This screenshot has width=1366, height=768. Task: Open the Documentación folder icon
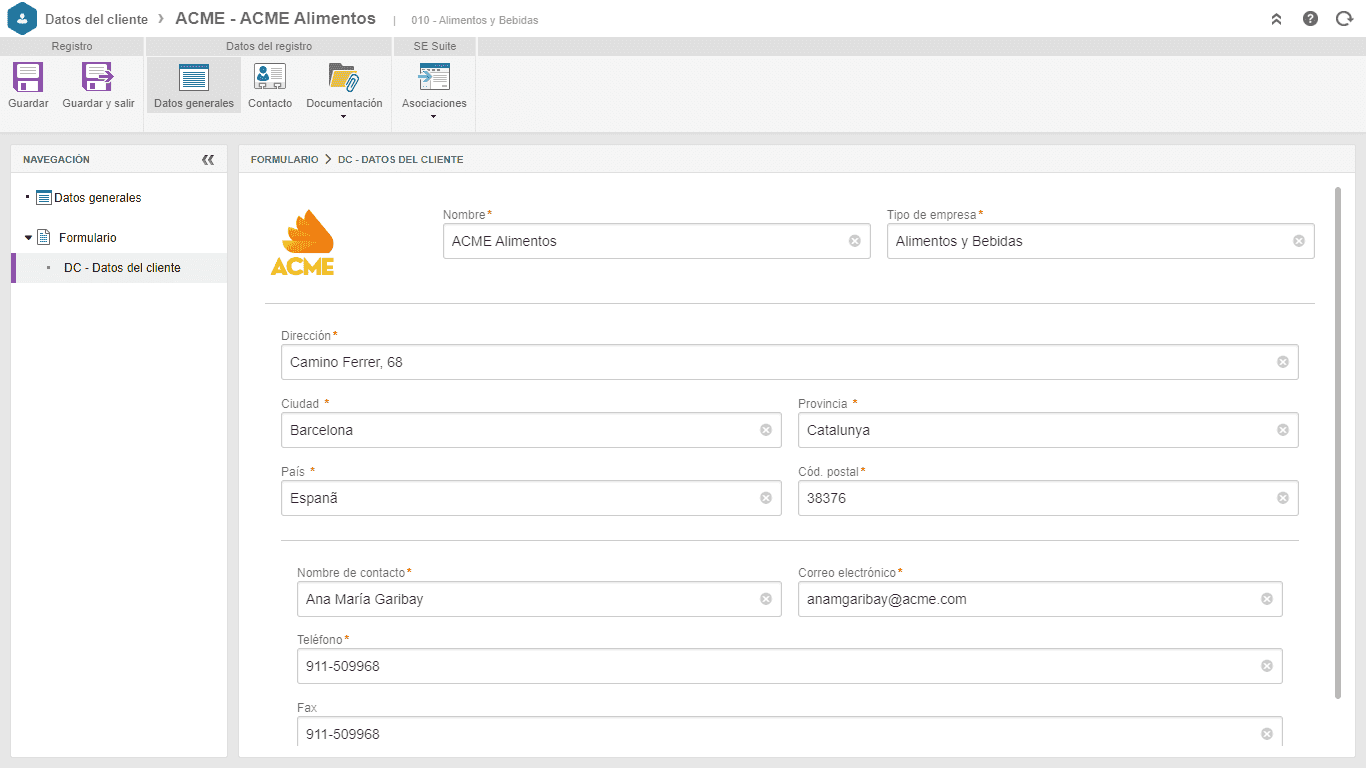[344, 78]
